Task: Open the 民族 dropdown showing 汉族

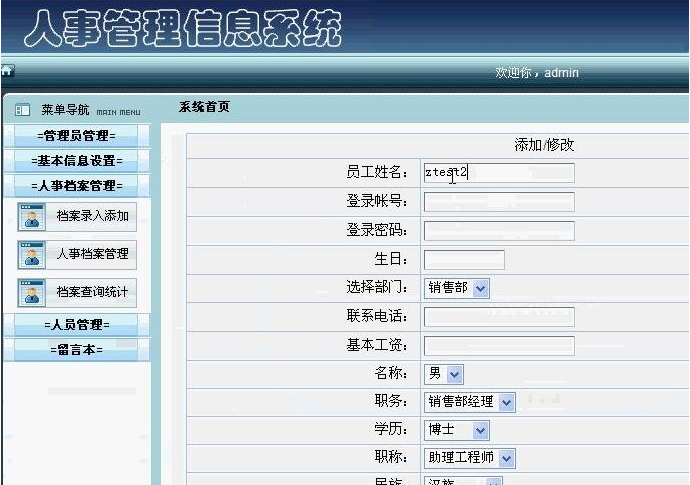Action: (x=463, y=481)
